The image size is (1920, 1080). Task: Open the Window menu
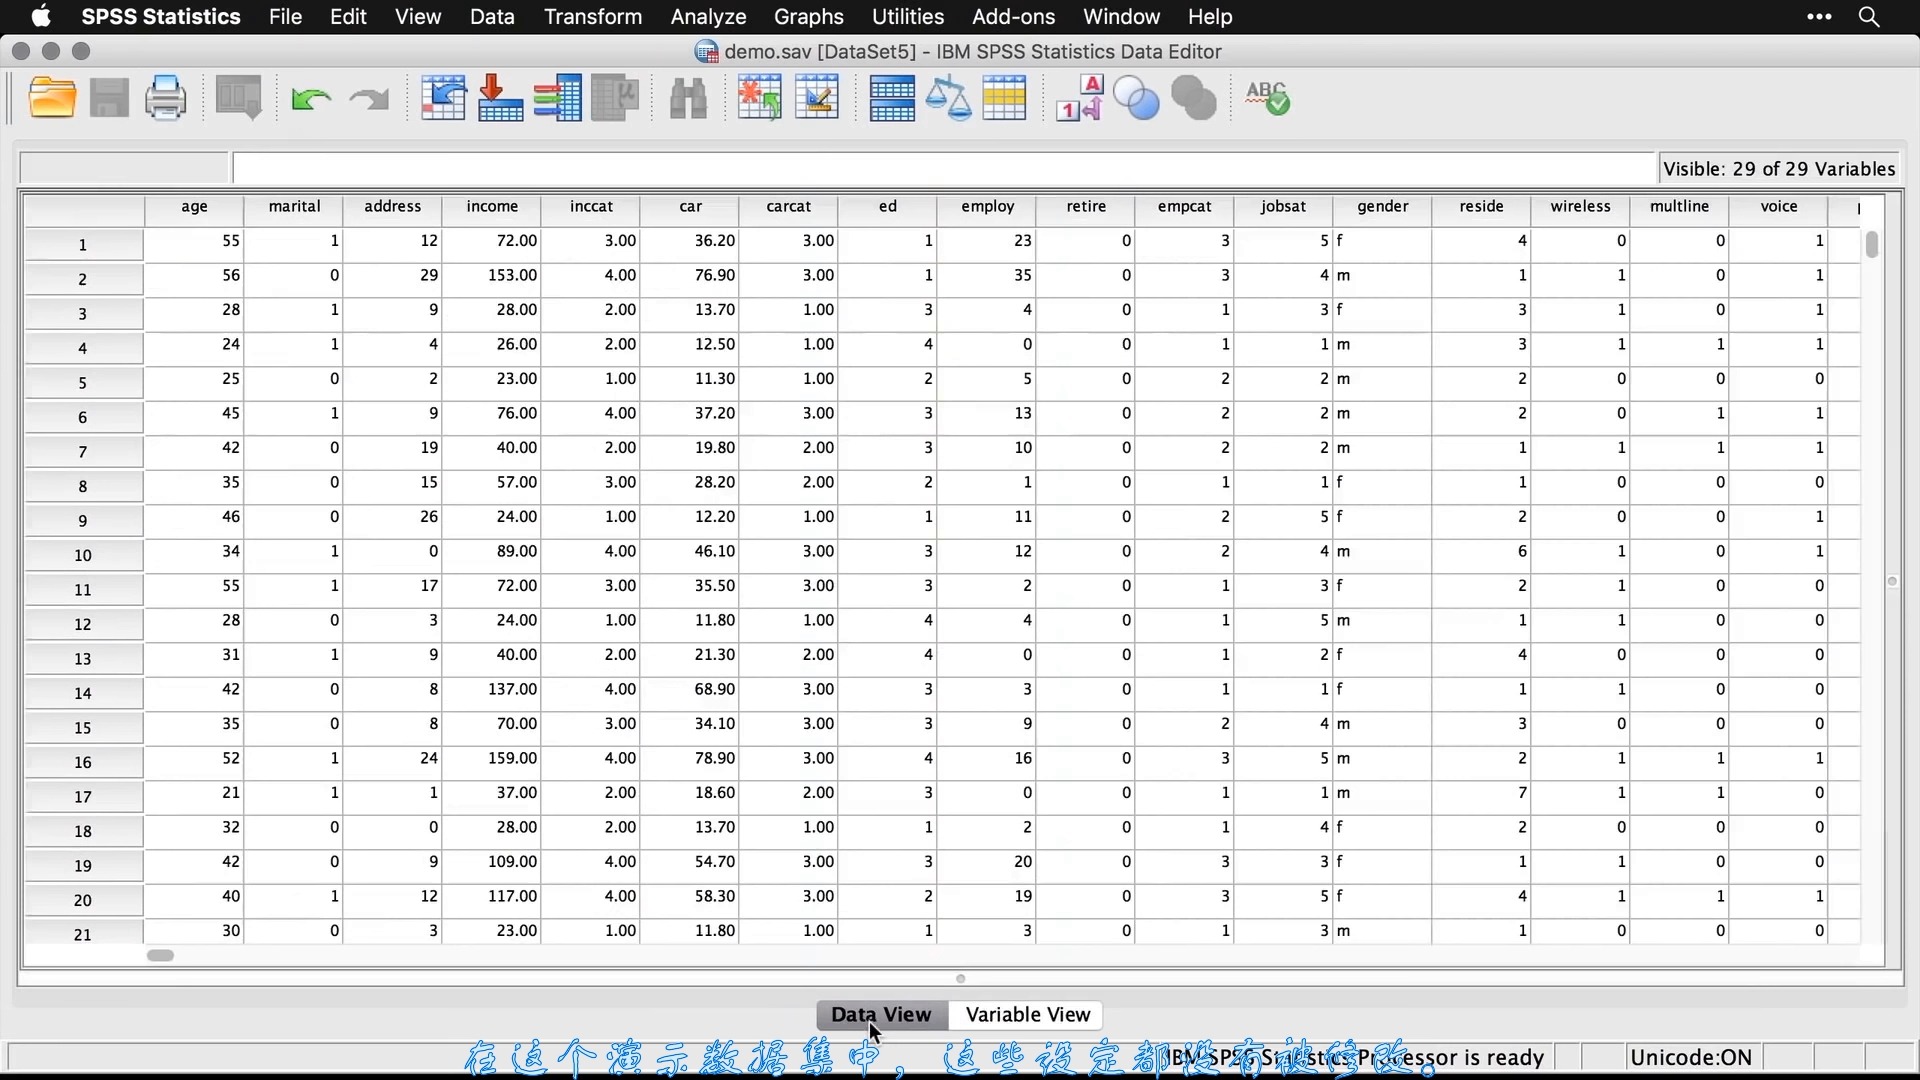click(x=1121, y=17)
